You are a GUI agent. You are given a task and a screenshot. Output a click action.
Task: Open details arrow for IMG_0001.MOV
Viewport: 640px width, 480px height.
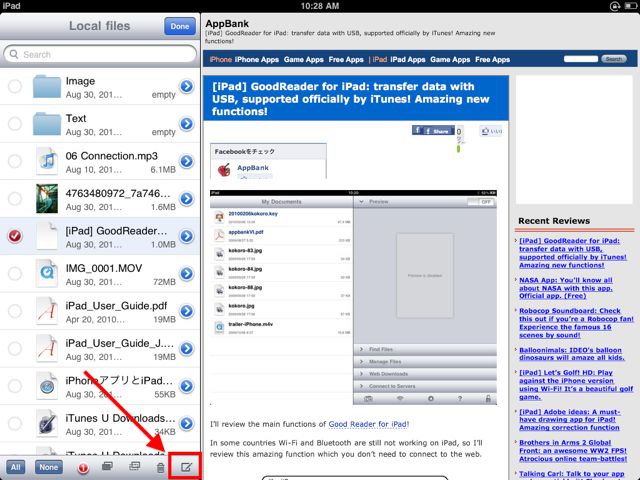tap(187, 273)
